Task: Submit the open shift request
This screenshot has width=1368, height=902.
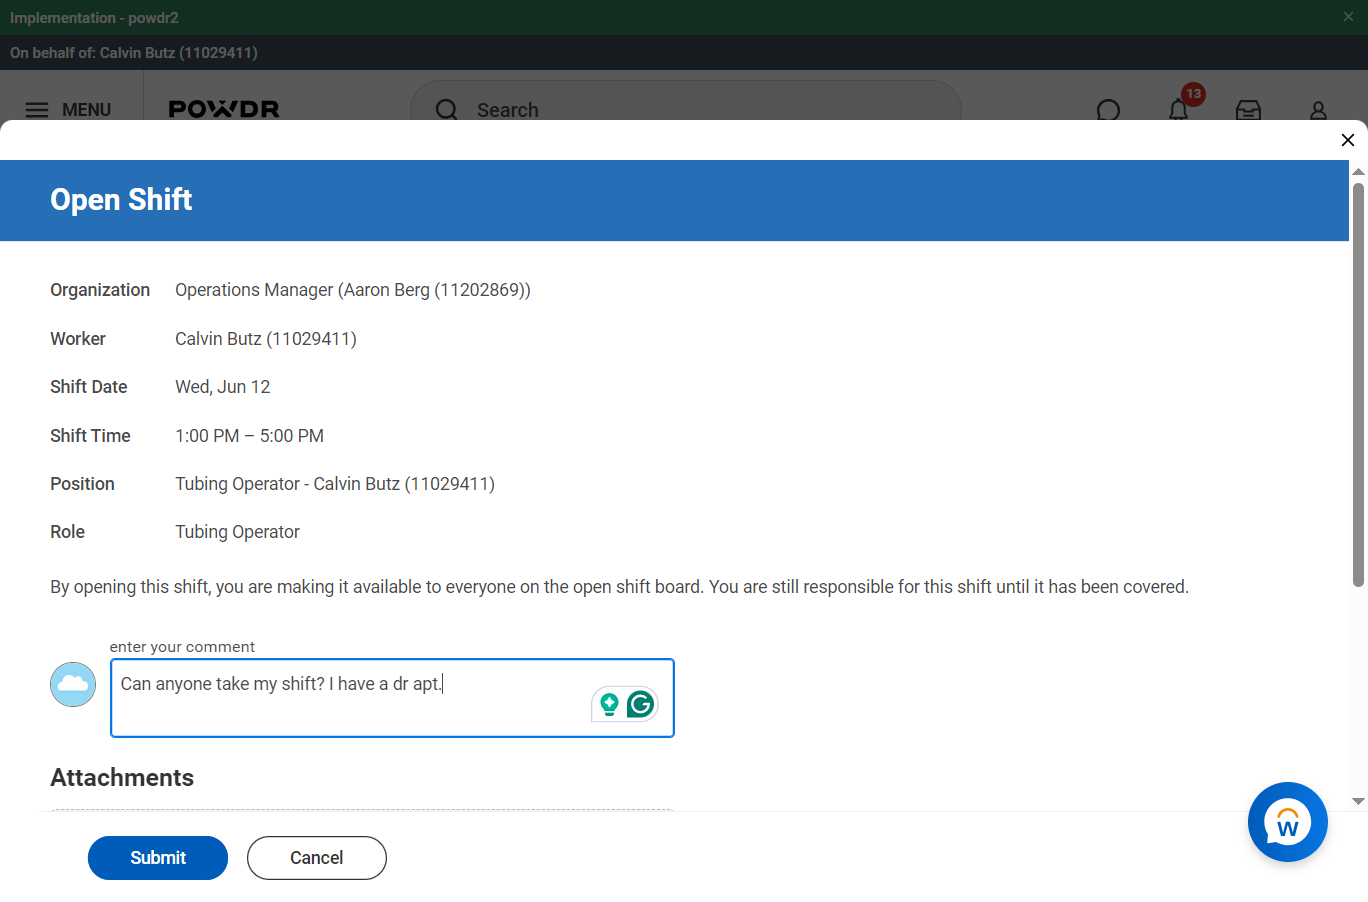Action: 158,858
